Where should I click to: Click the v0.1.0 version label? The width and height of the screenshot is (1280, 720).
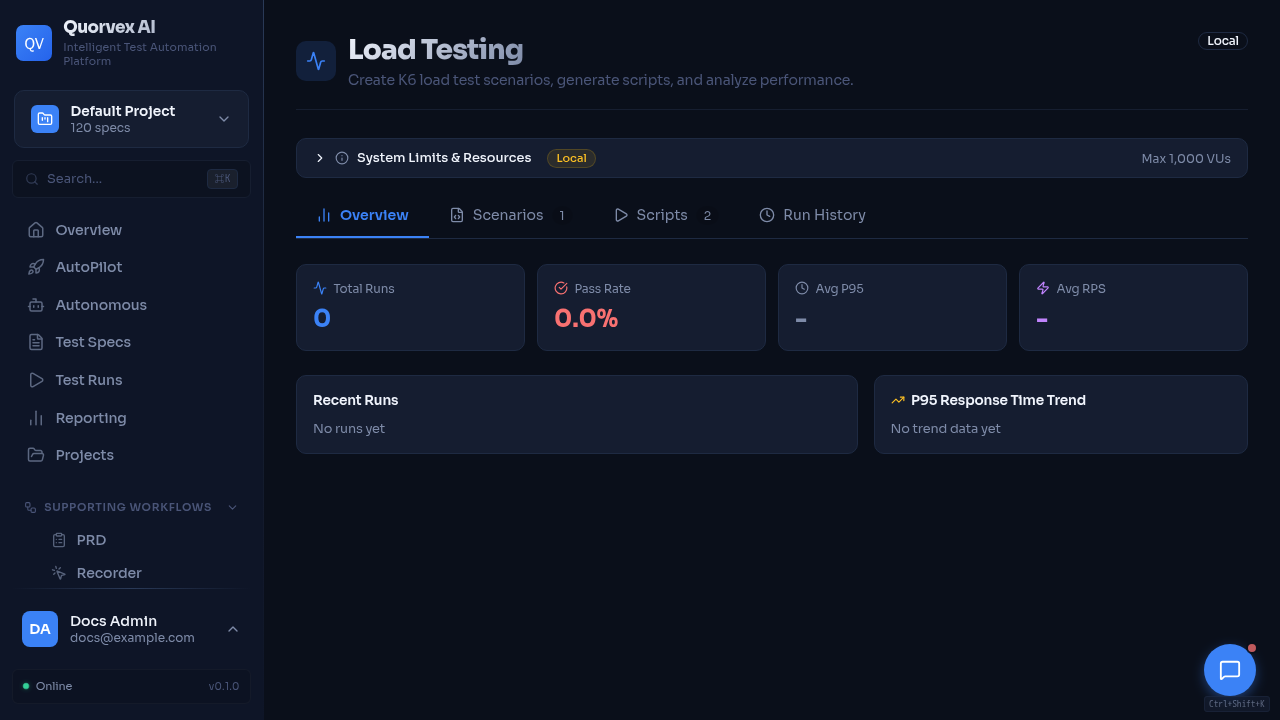[x=224, y=686]
